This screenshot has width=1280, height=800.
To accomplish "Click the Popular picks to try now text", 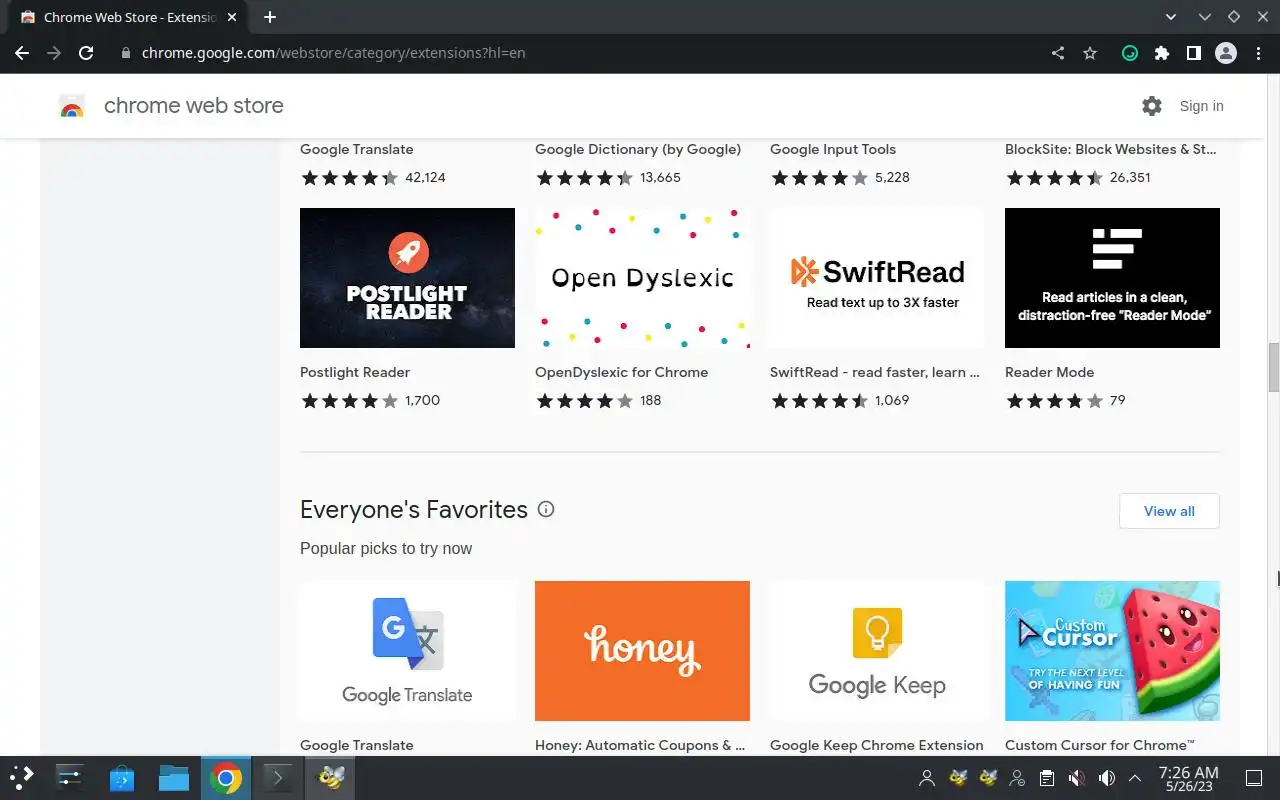I will point(386,548).
